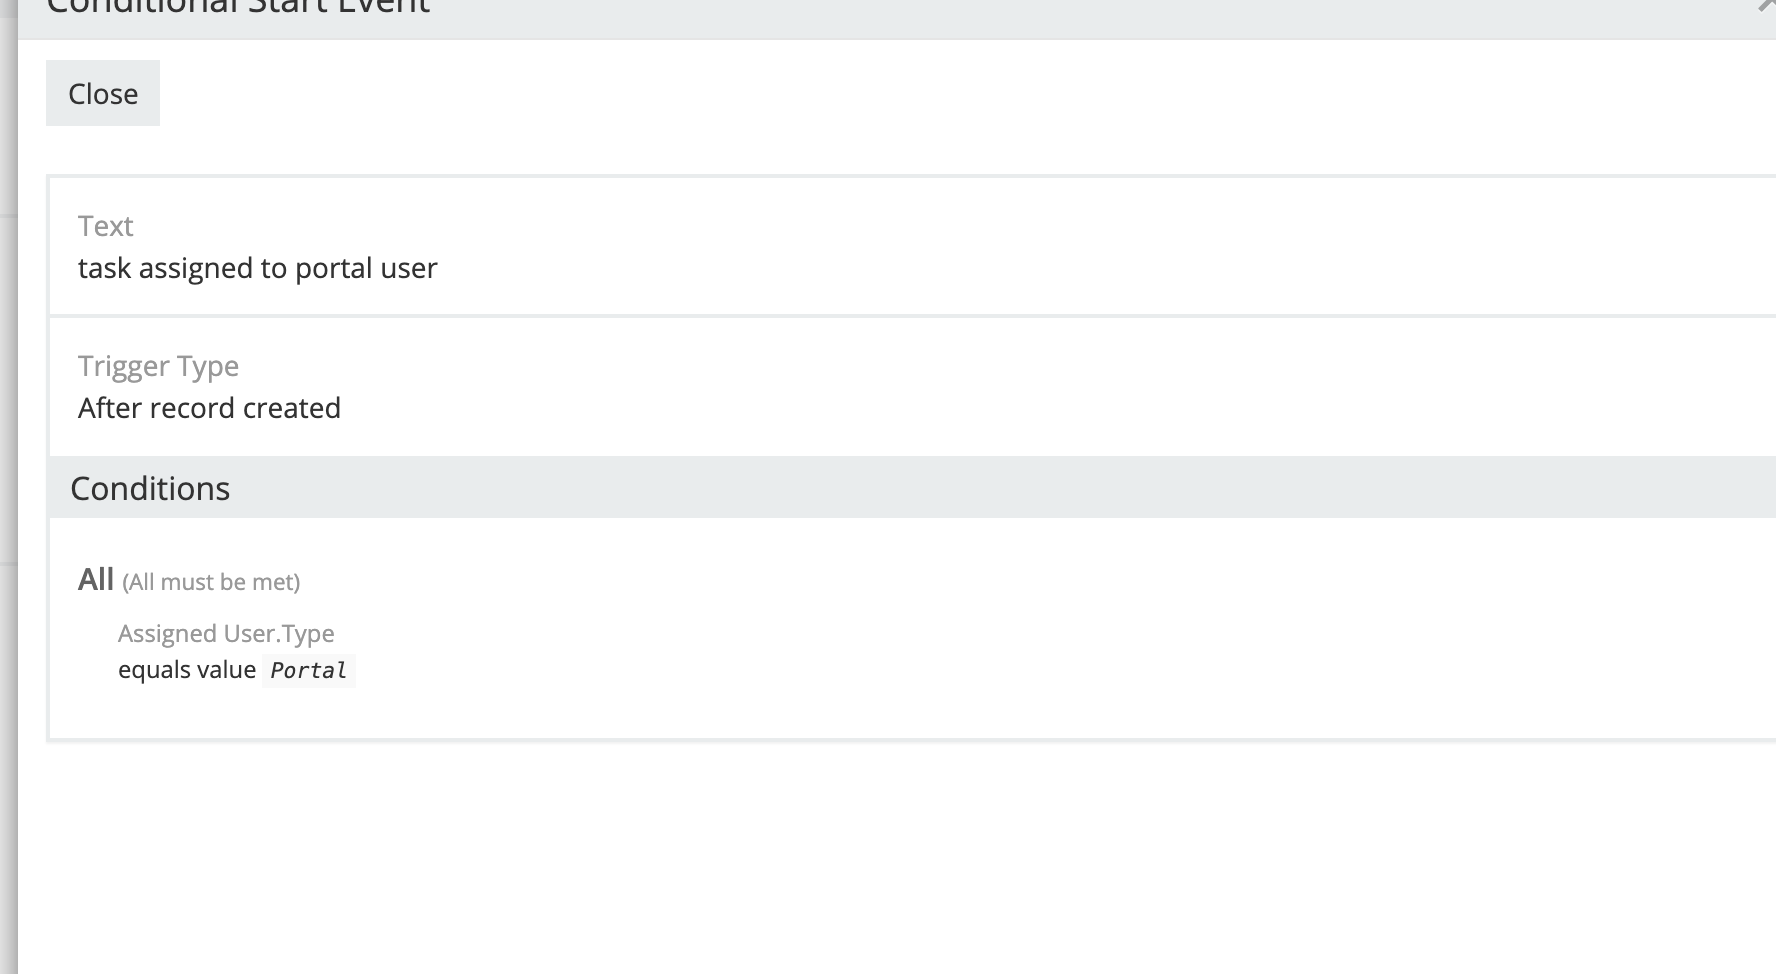Click the Conditions section header text
The height and width of the screenshot is (974, 1776).
point(150,488)
